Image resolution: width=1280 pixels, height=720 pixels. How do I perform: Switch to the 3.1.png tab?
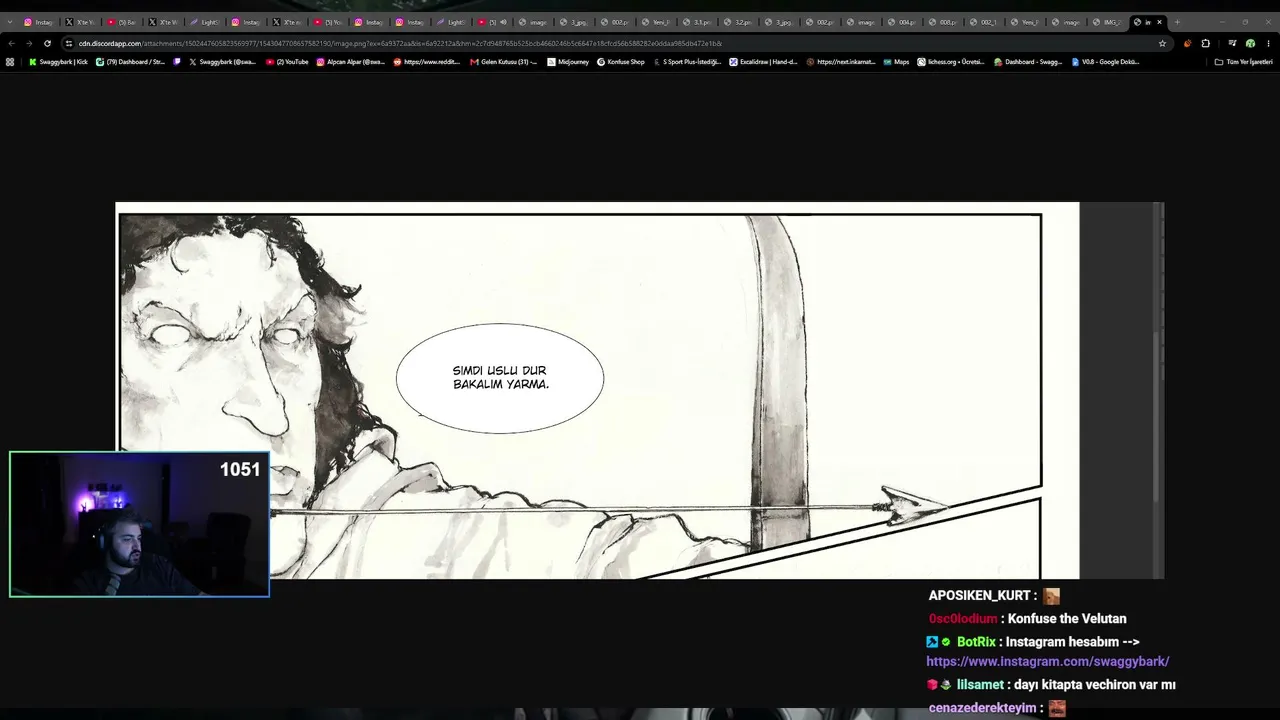[698, 22]
